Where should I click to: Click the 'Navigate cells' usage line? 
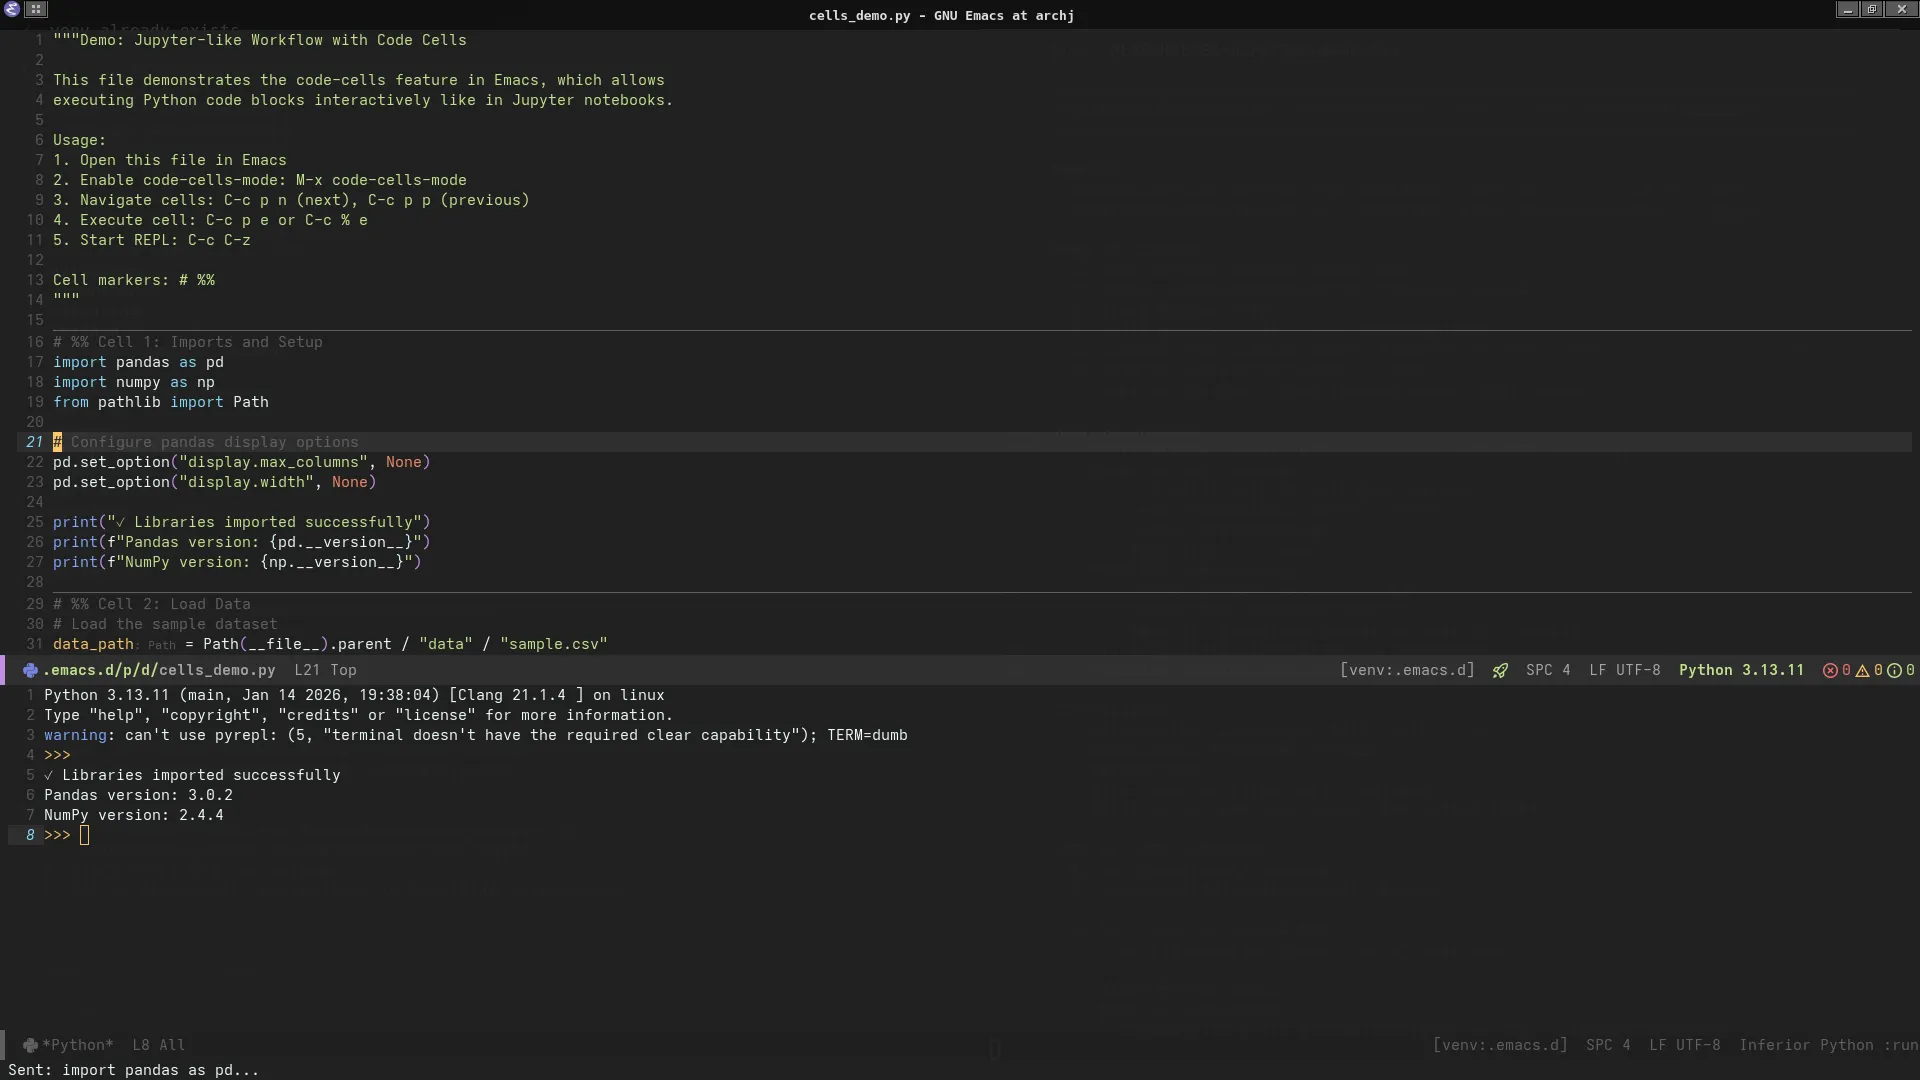click(x=291, y=200)
